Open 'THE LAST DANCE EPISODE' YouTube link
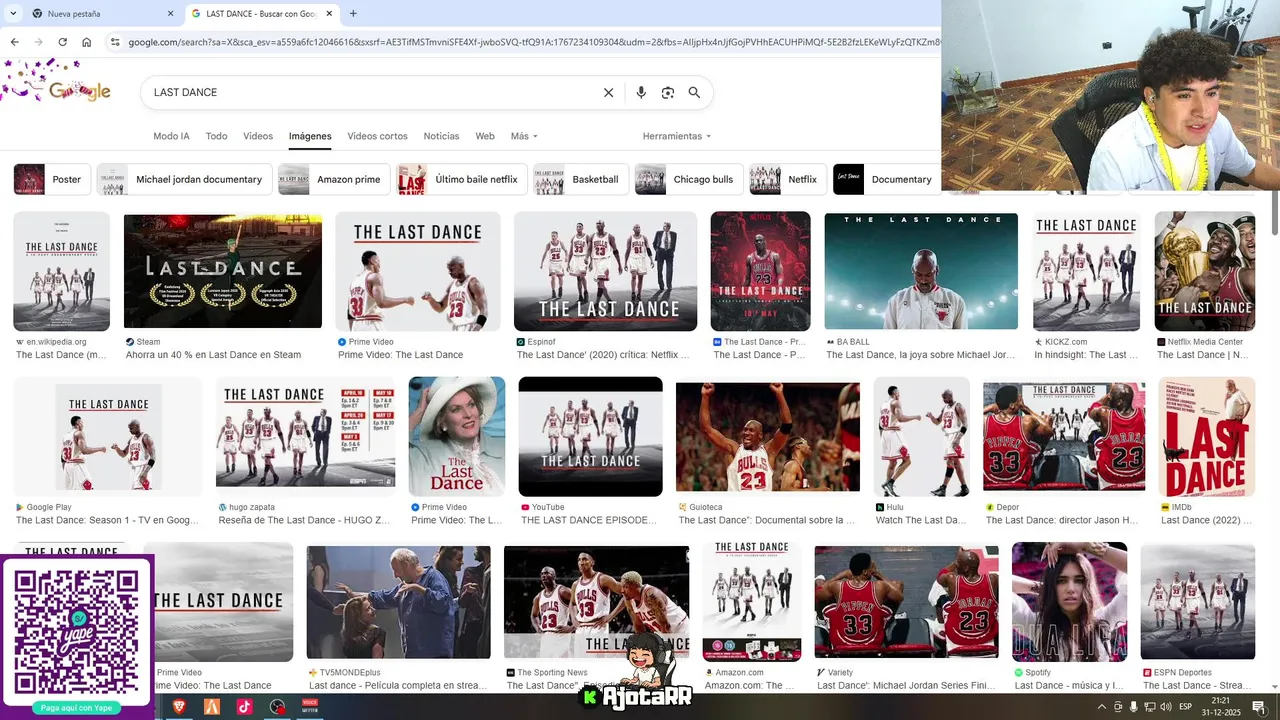Viewport: 1280px width, 720px height. pos(589,520)
